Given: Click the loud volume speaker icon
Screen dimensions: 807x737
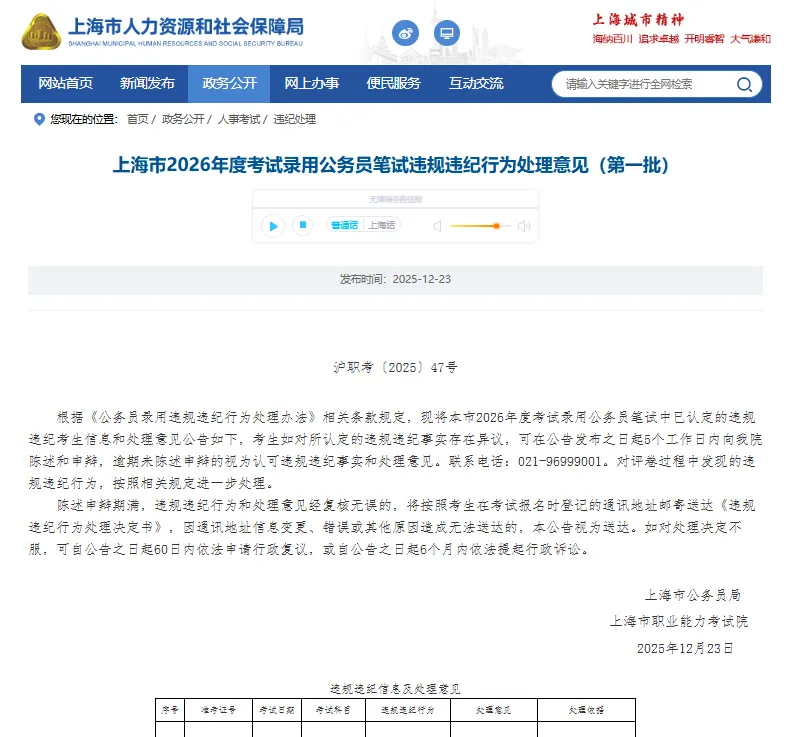Looking at the screenshot, I should (524, 226).
